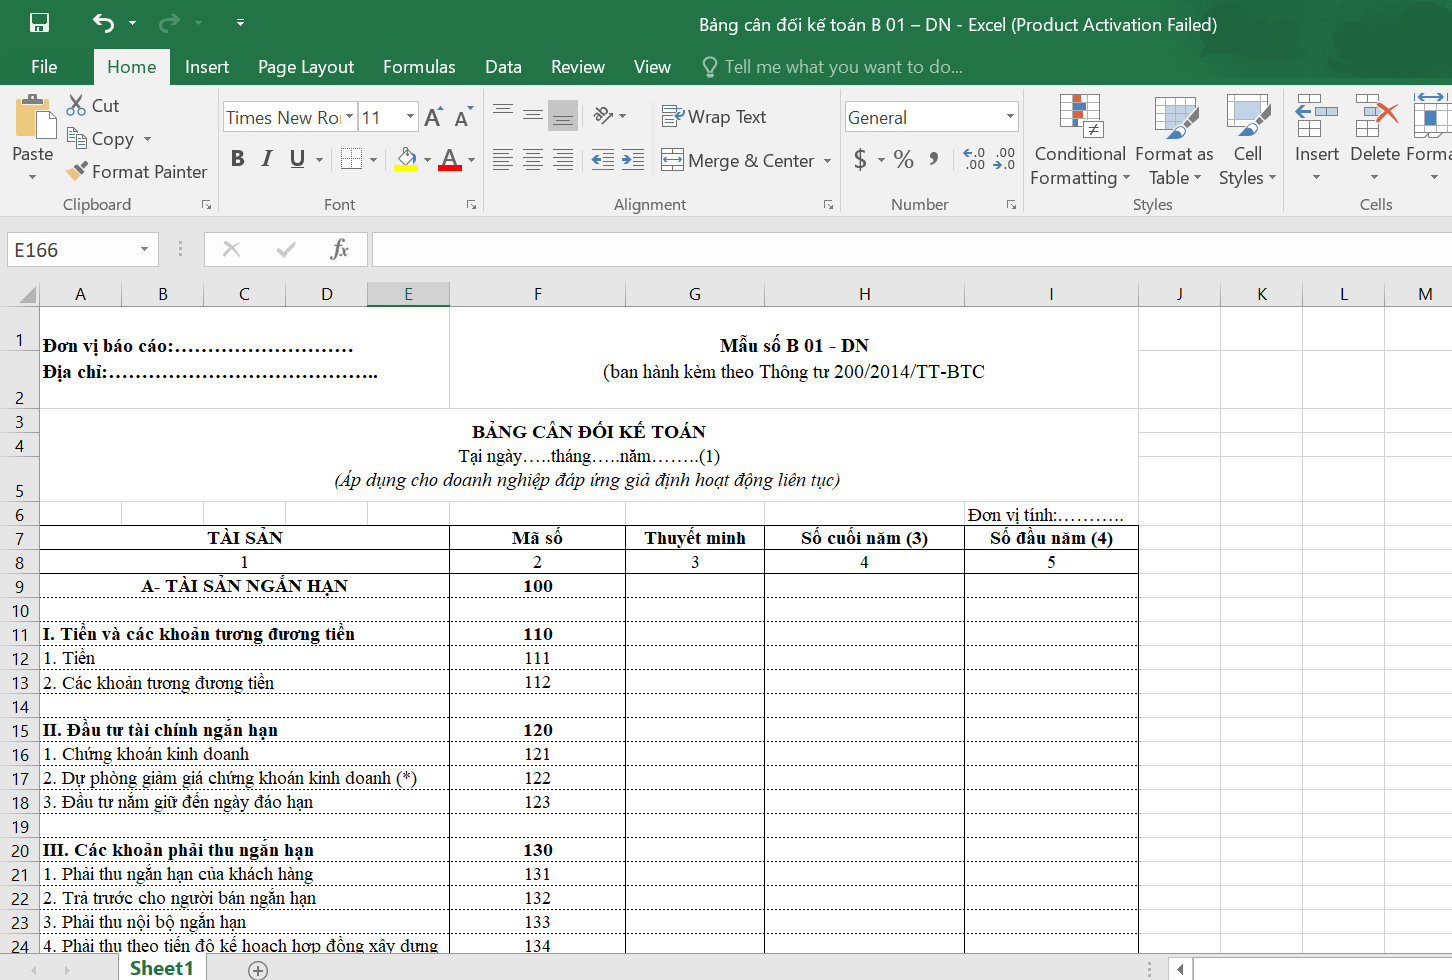The height and width of the screenshot is (980, 1452).
Task: Open Conditional Formatting menu
Action: pyautogui.click(x=1080, y=140)
